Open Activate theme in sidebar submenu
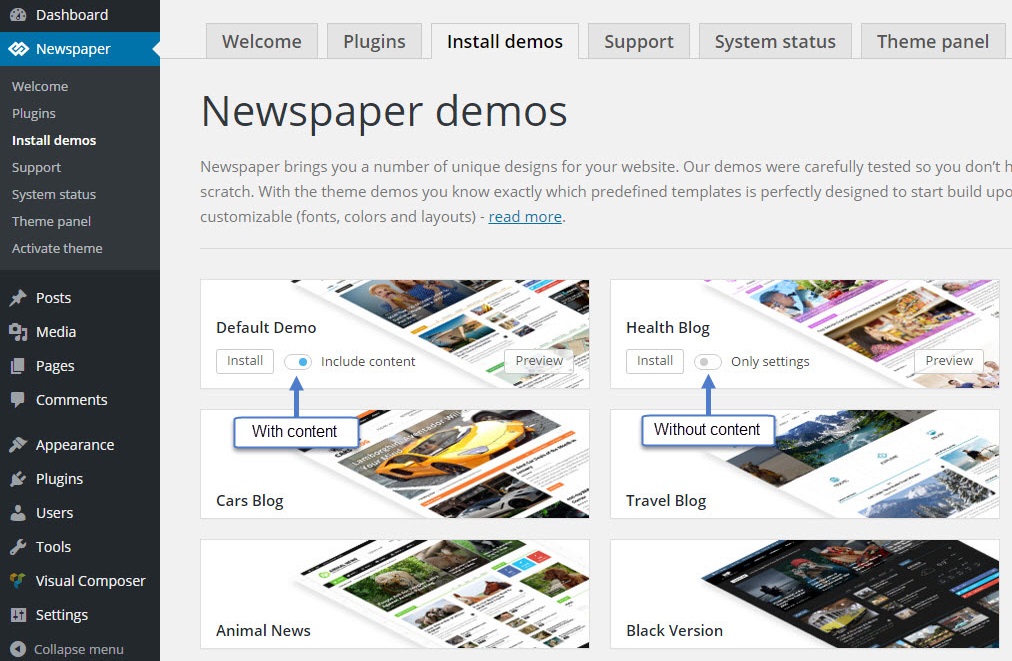1012x661 pixels. pyautogui.click(x=57, y=249)
